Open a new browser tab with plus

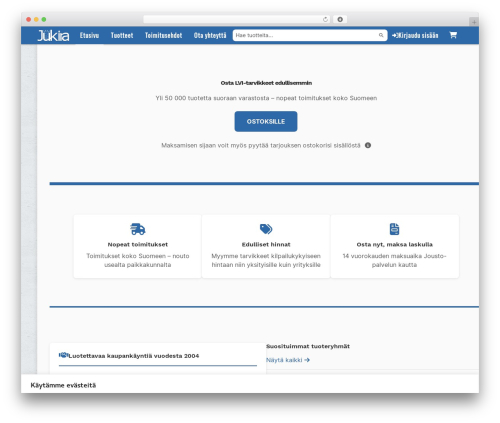tap(474, 22)
